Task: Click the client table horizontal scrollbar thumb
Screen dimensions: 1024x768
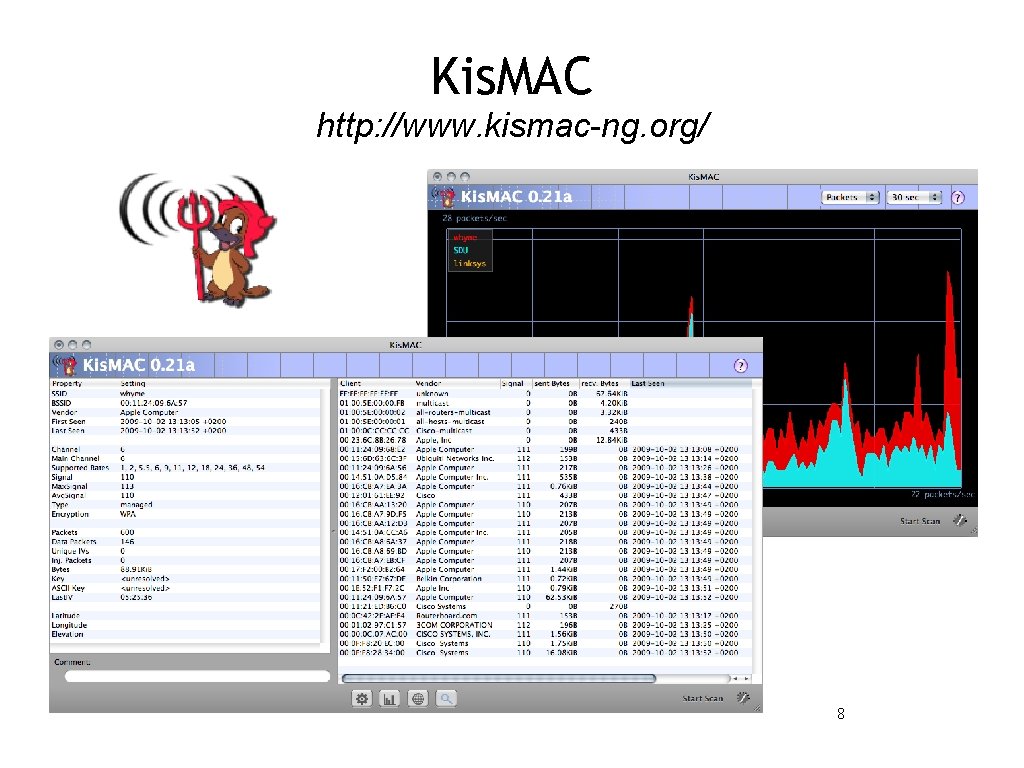Action: pyautogui.click(x=498, y=679)
